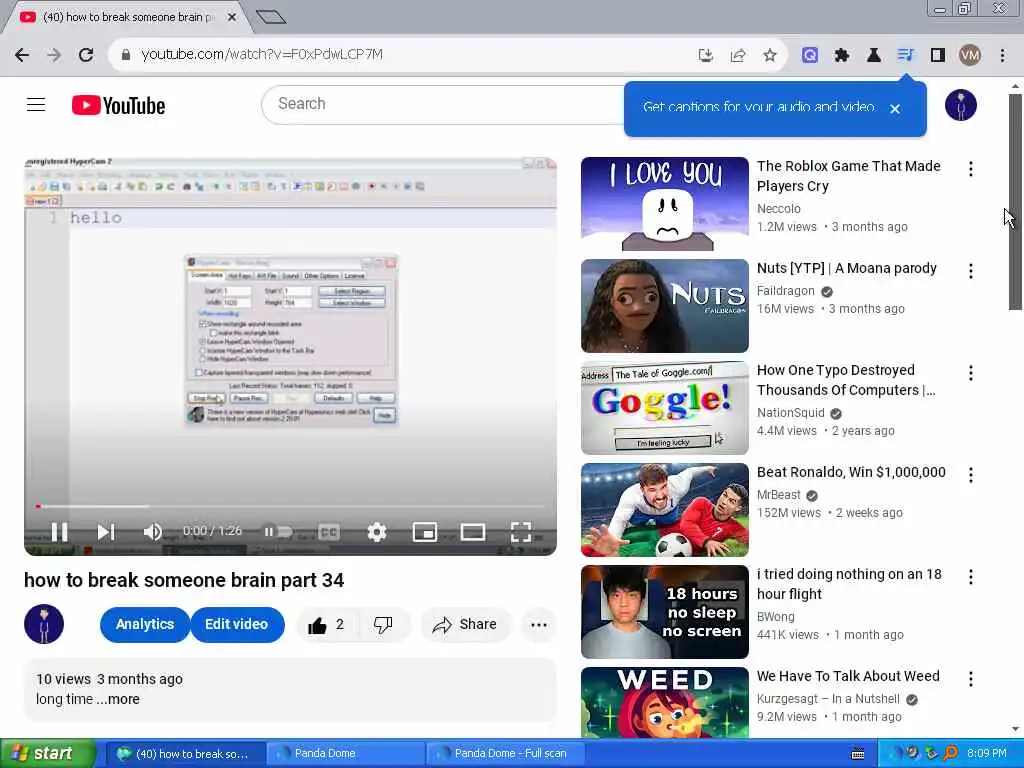The width and height of the screenshot is (1024, 768).
Task: Like the video with thumbs up
Action: point(327,625)
